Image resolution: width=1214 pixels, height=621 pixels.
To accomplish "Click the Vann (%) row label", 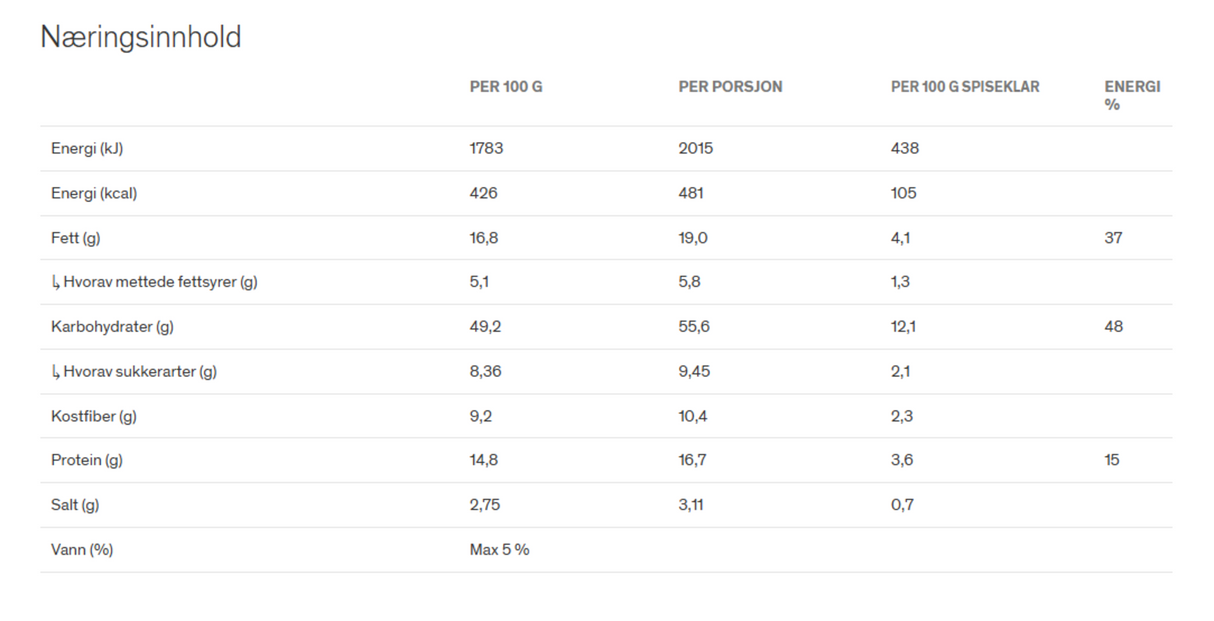I will 82,550.
